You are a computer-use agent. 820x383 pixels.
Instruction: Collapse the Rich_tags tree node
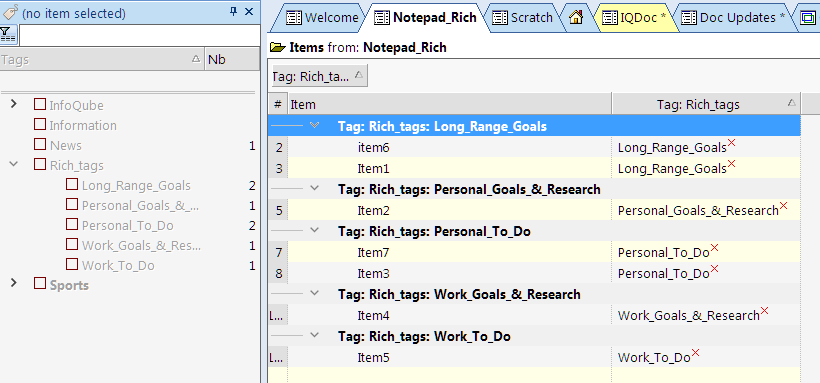(14, 164)
